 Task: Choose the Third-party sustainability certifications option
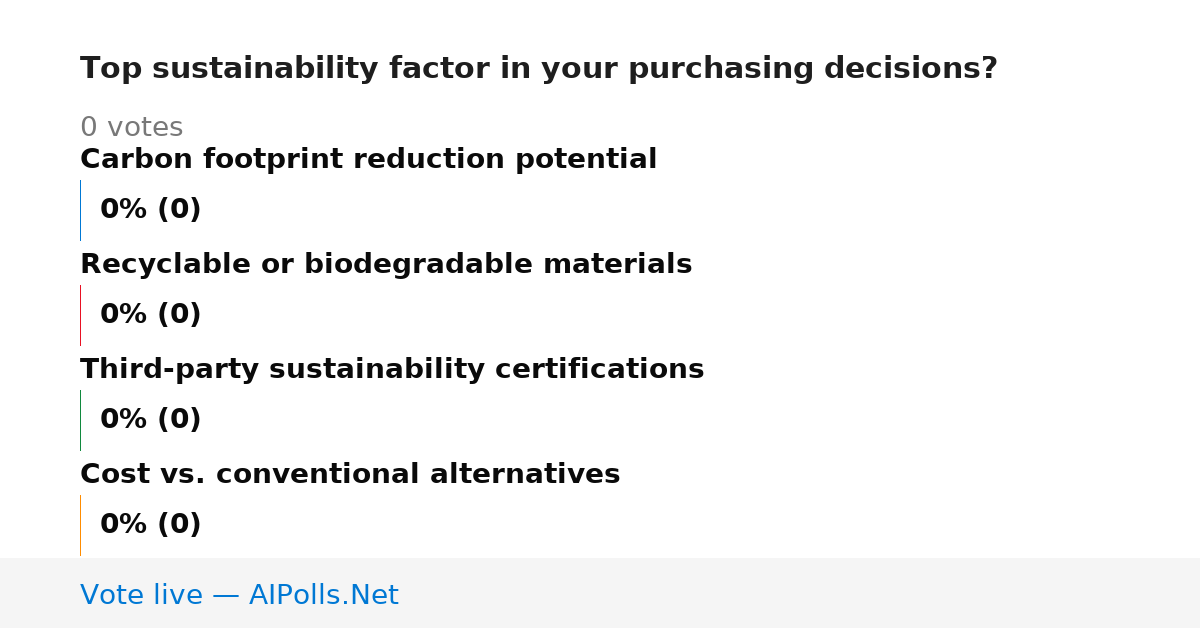click(x=392, y=370)
